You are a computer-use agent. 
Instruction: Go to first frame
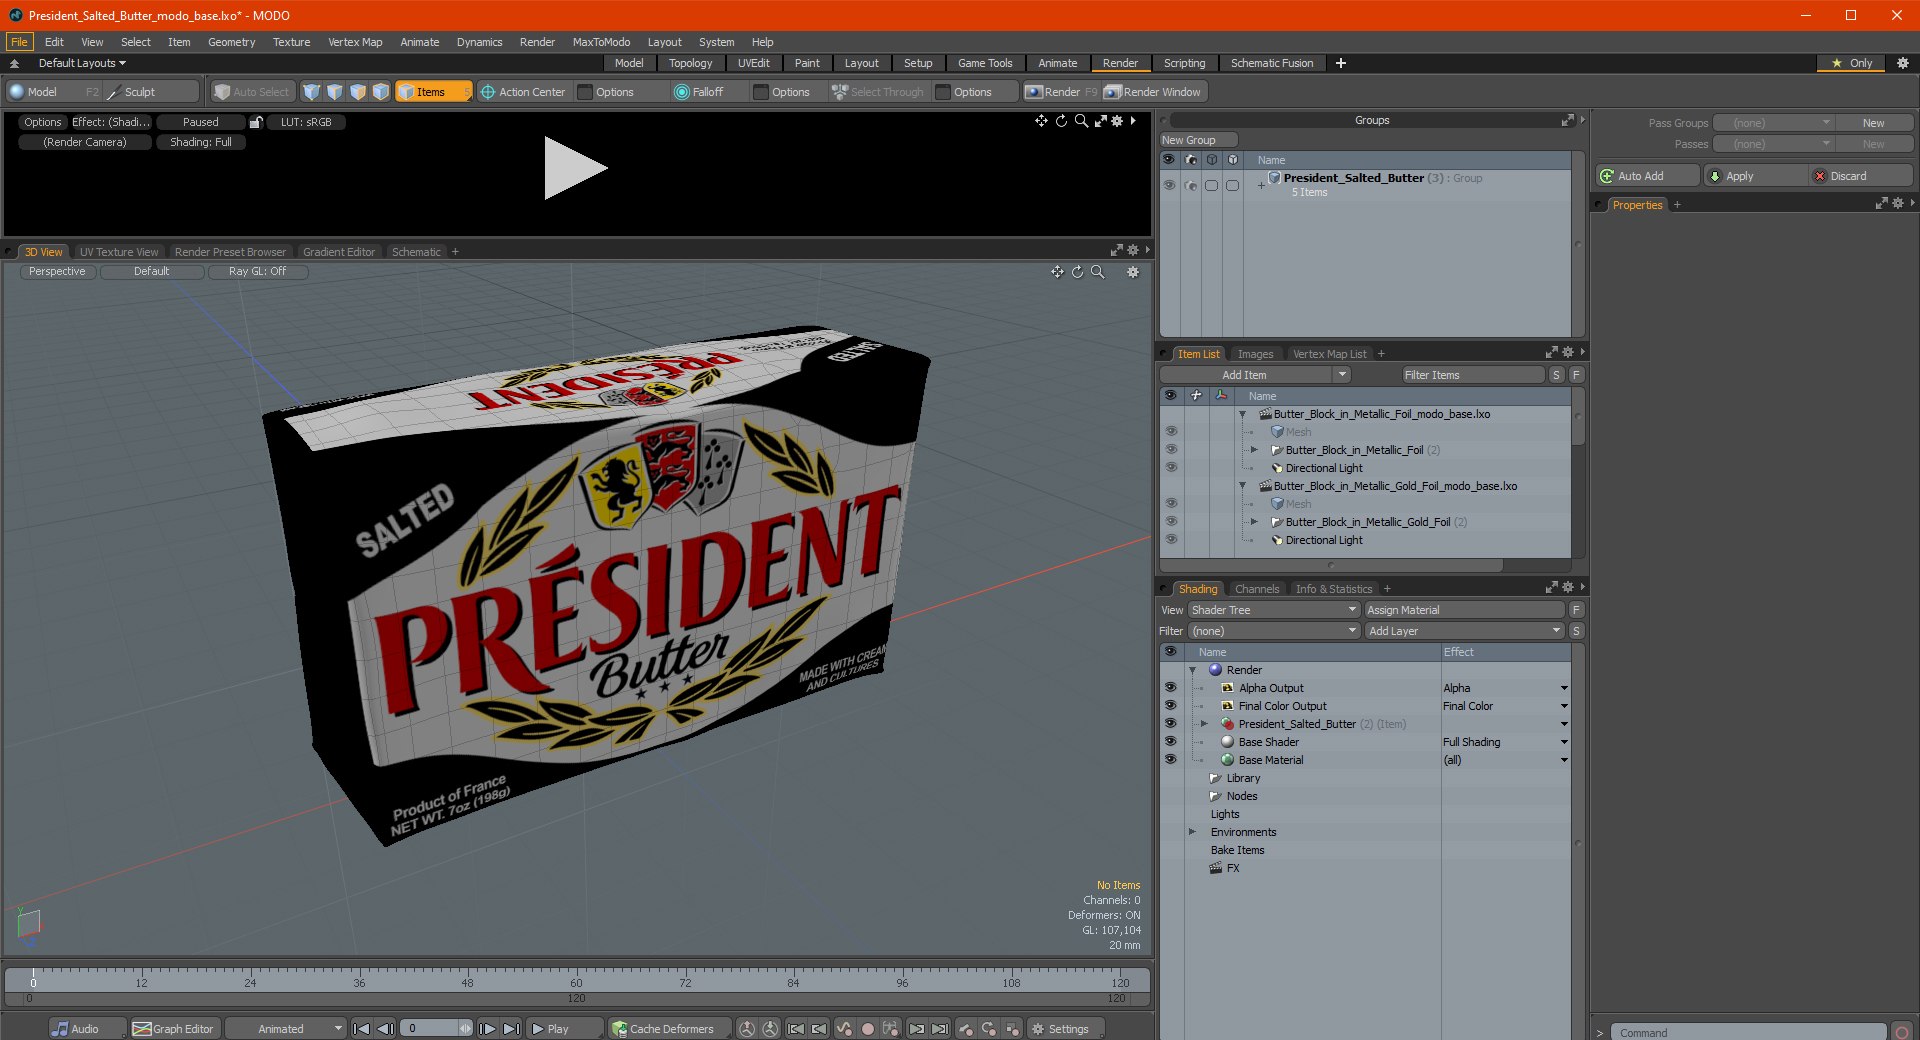pos(362,1029)
